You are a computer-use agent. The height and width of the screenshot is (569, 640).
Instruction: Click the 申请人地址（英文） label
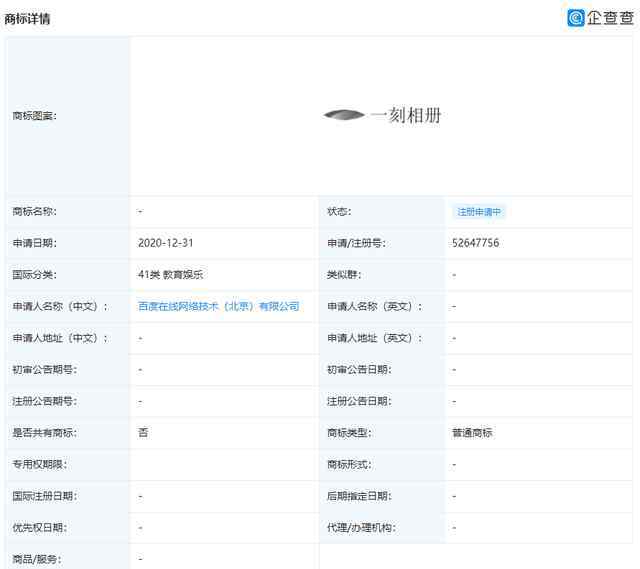pos(375,338)
